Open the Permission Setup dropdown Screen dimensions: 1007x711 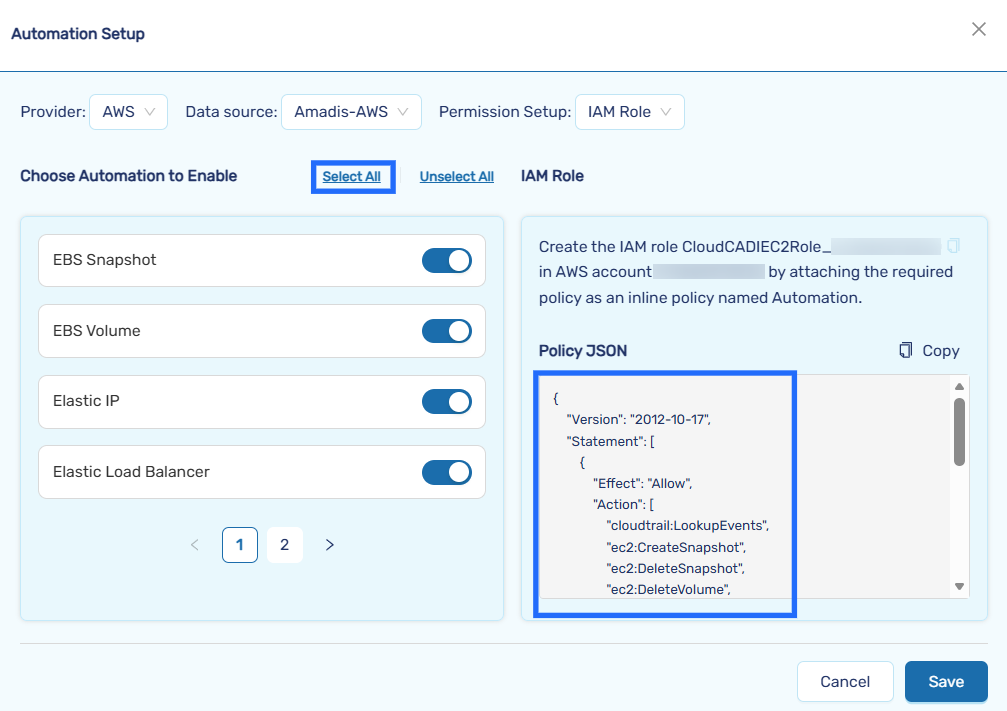pyautogui.click(x=629, y=112)
